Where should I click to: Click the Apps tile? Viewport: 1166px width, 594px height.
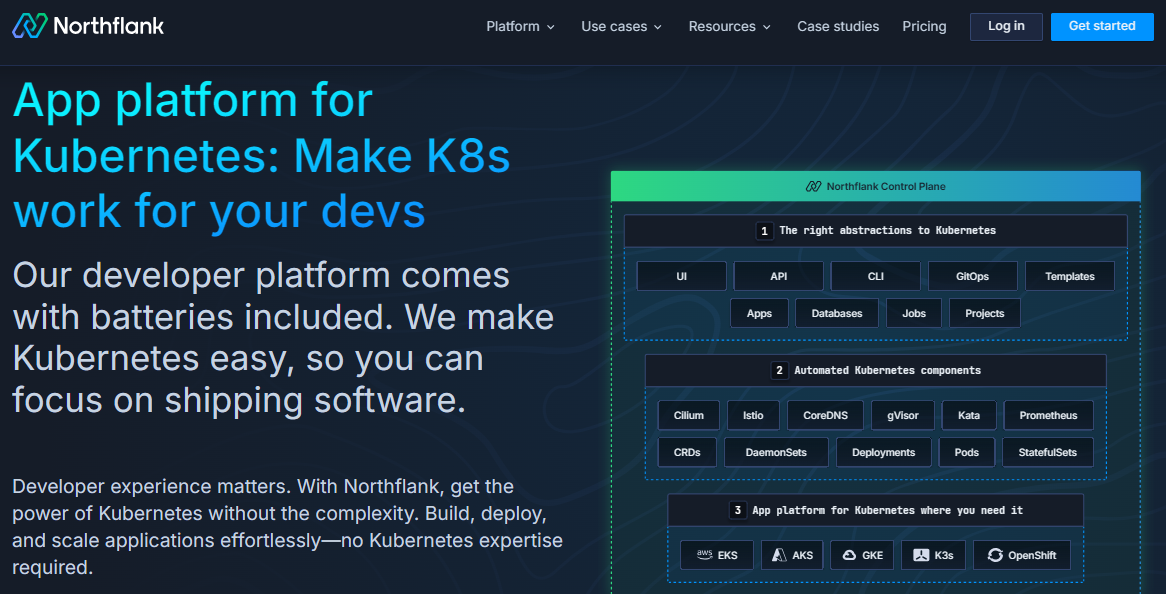[x=758, y=313]
